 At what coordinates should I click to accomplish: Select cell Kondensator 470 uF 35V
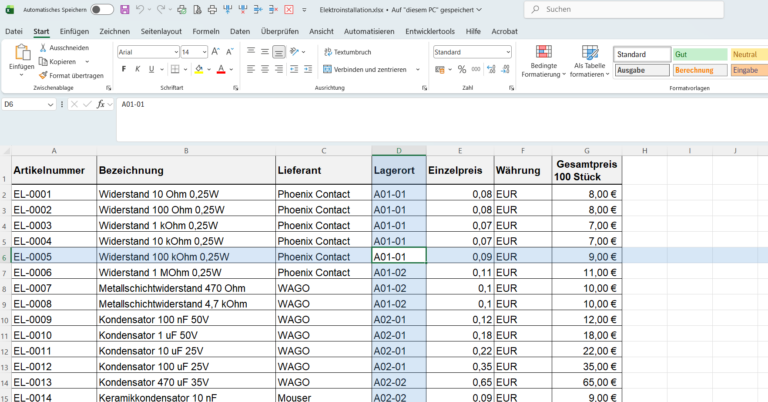[186, 382]
